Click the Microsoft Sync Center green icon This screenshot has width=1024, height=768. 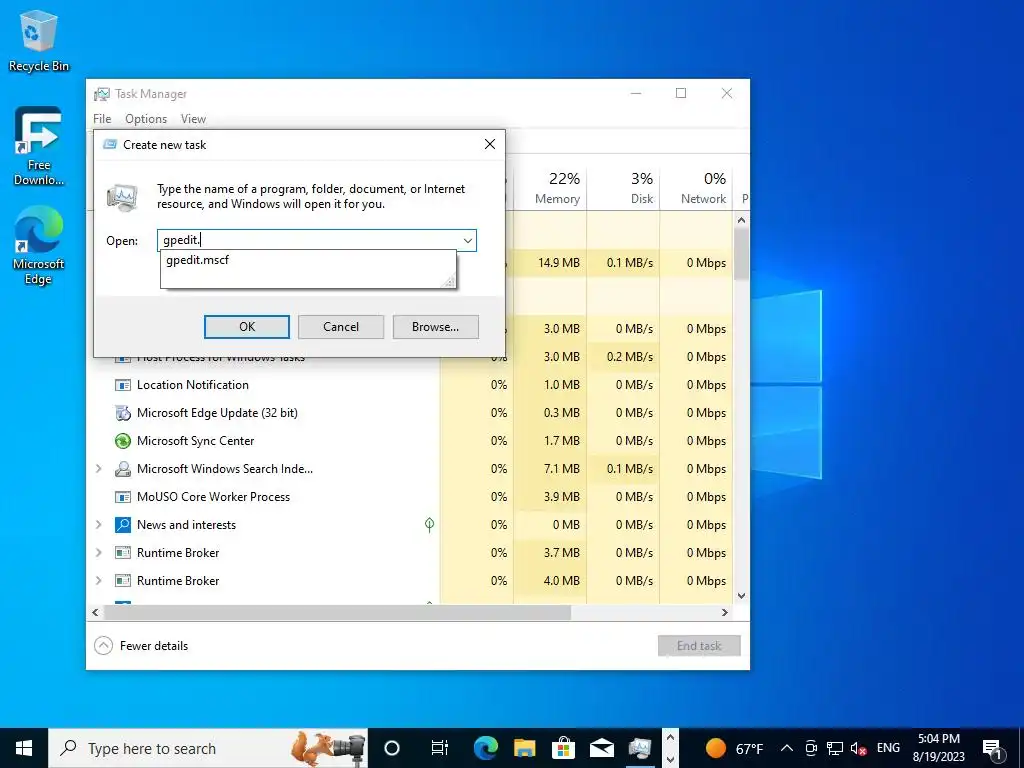pos(123,441)
